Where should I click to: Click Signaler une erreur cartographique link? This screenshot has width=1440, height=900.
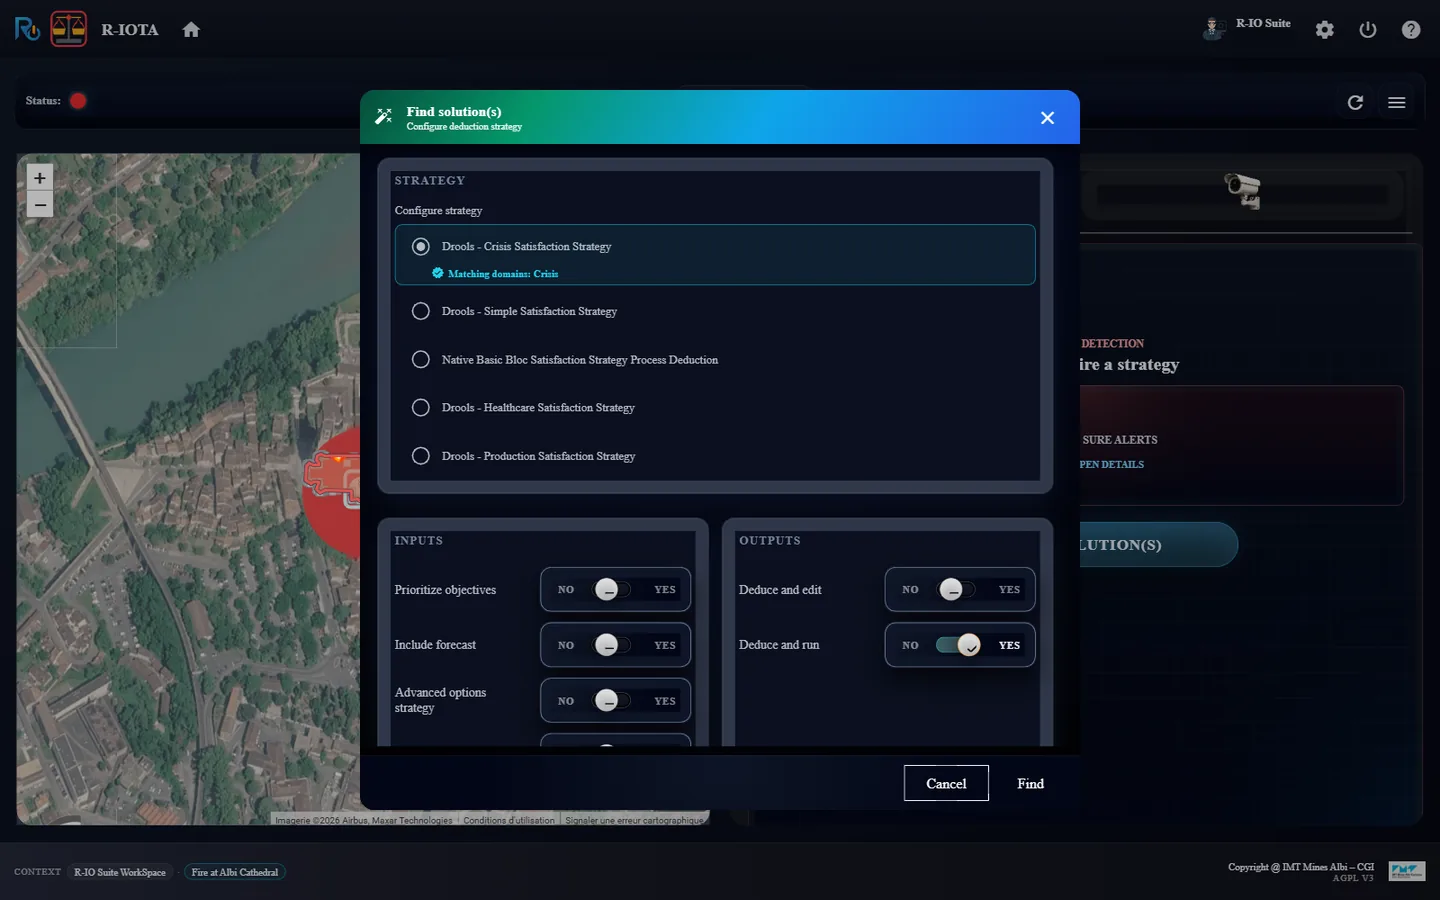635,820
